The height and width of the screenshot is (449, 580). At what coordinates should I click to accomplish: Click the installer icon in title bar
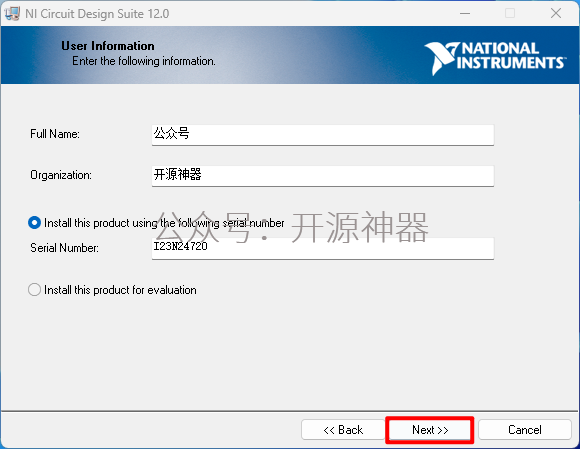[12, 14]
